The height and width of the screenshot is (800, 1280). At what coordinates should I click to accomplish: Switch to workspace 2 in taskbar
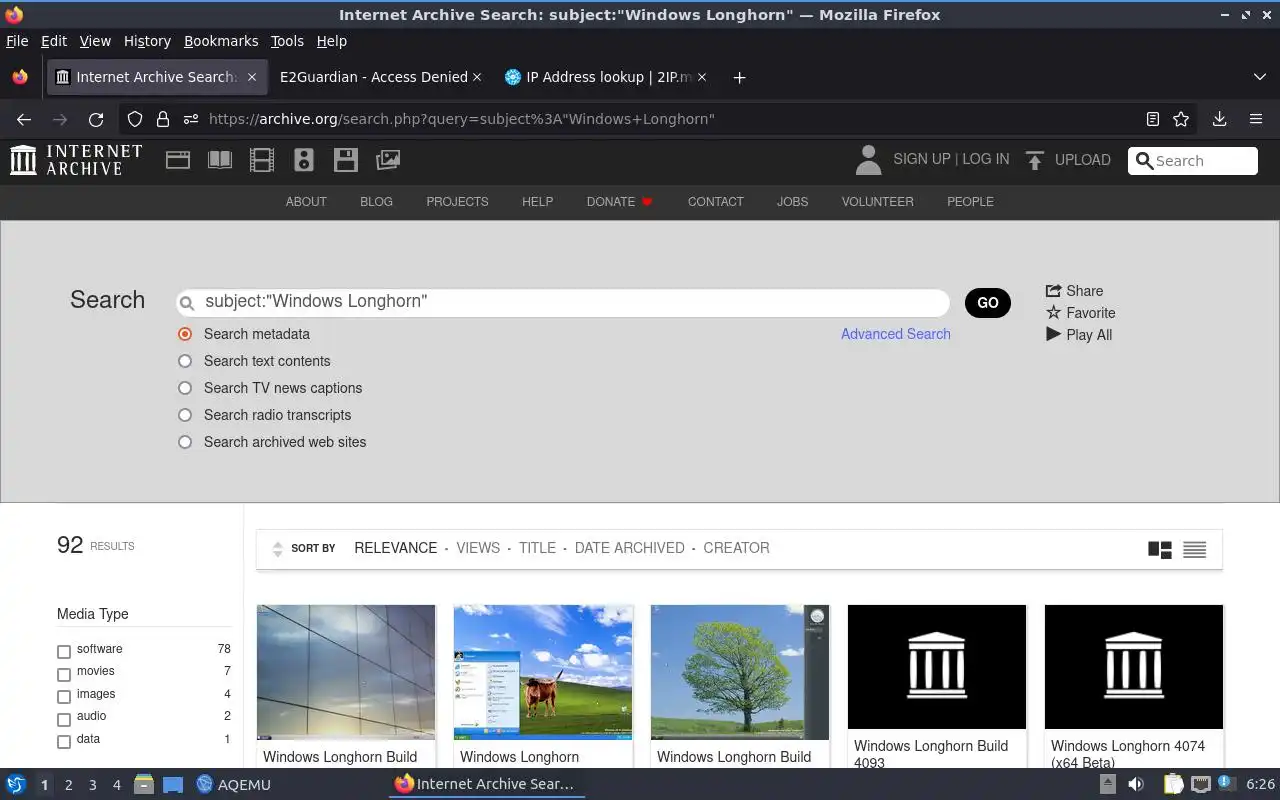[68, 785]
